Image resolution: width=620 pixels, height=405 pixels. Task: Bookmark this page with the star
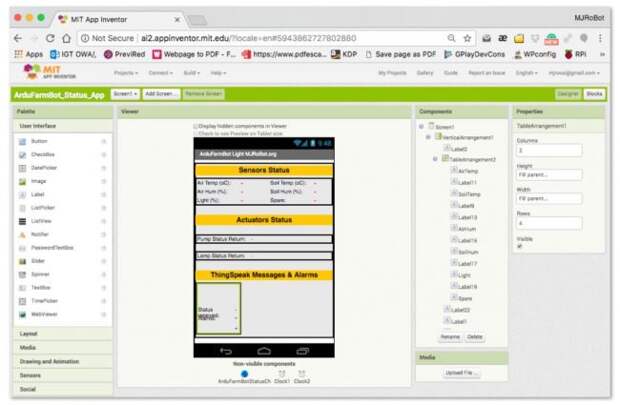[467, 38]
